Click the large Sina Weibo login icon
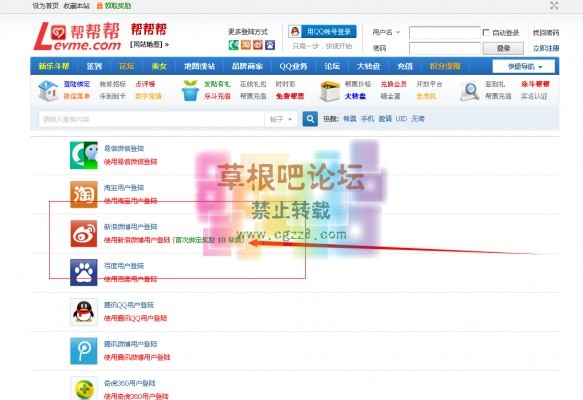The width and height of the screenshot is (583, 400). point(84,233)
